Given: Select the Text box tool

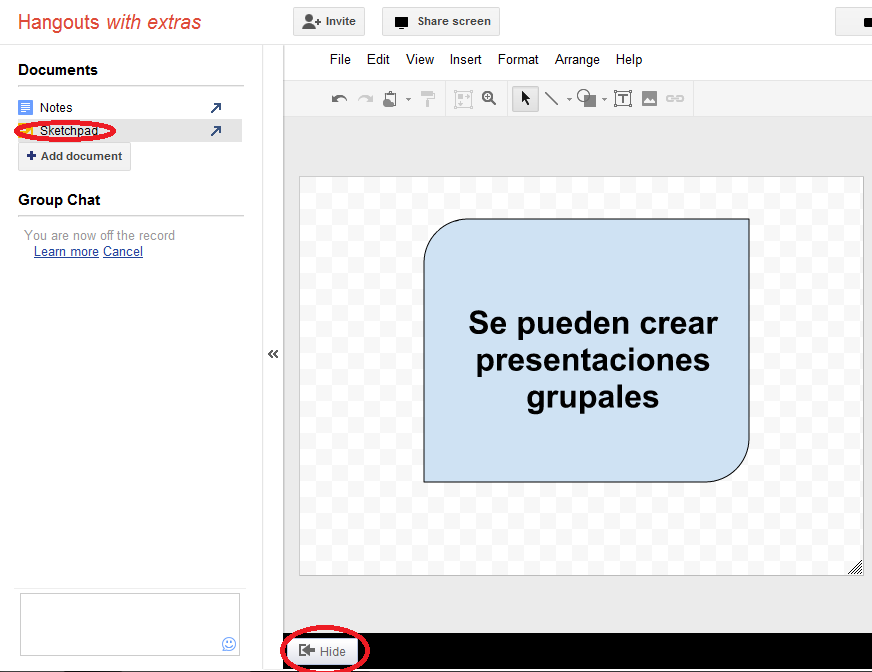Looking at the screenshot, I should (623, 98).
